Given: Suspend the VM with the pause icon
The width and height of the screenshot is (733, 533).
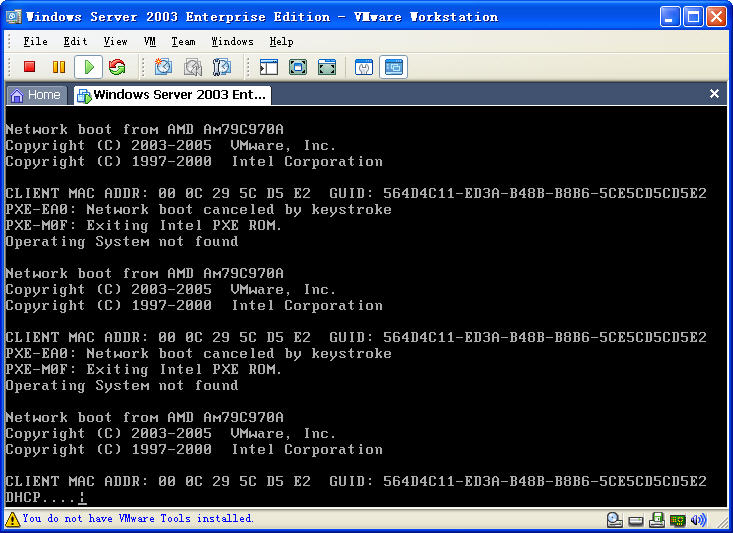Looking at the screenshot, I should point(59,67).
